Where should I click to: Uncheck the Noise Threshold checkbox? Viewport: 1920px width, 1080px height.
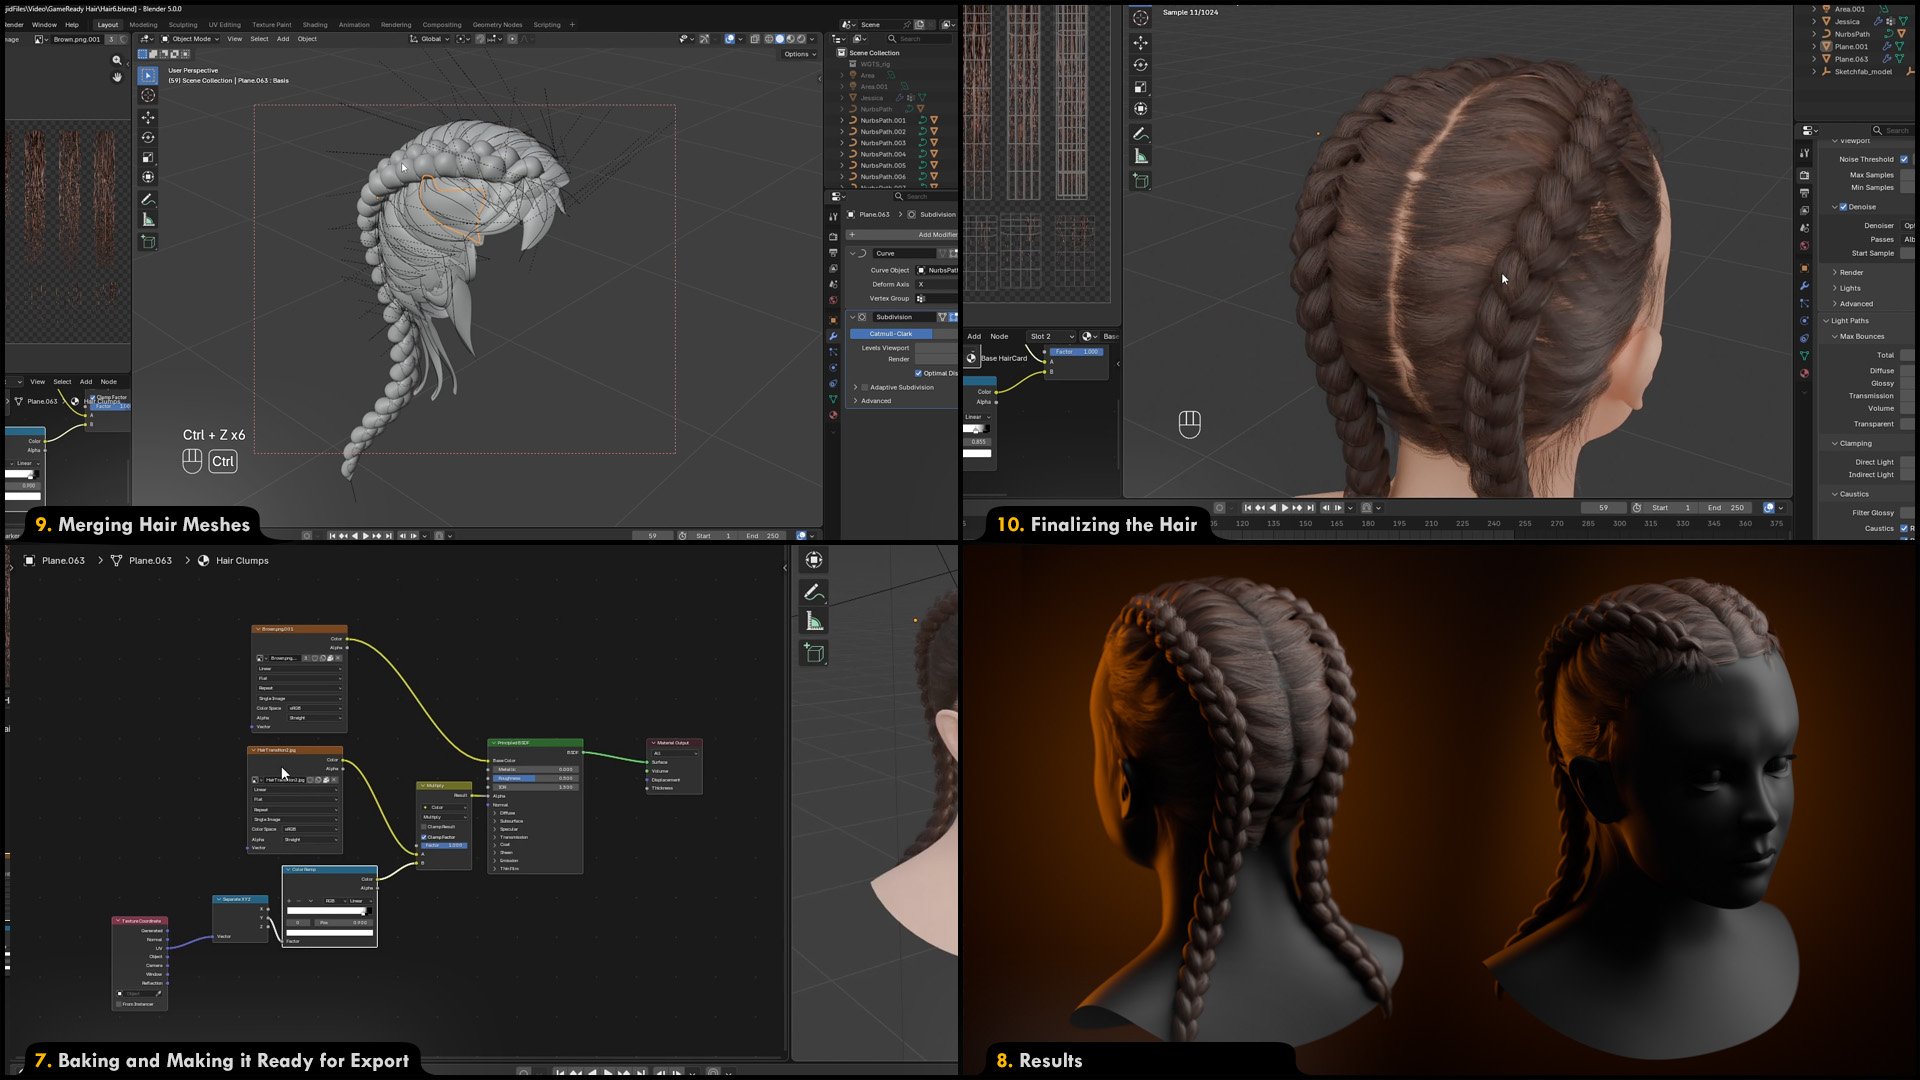pyautogui.click(x=1904, y=159)
